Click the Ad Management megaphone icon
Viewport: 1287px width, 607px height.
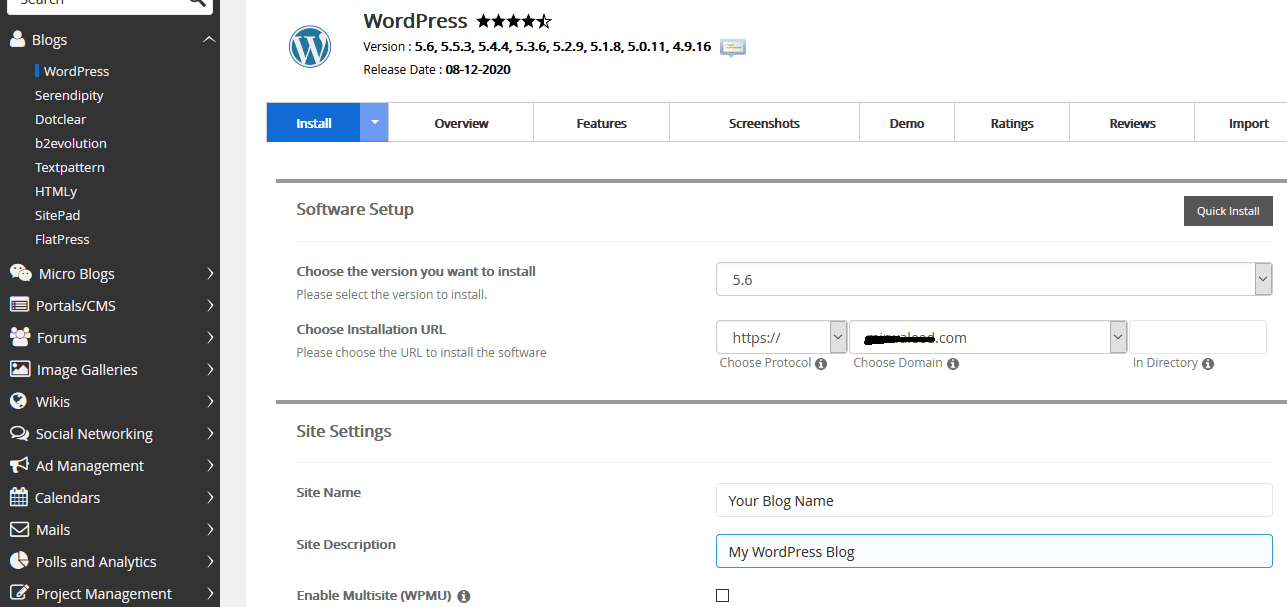[x=19, y=465]
